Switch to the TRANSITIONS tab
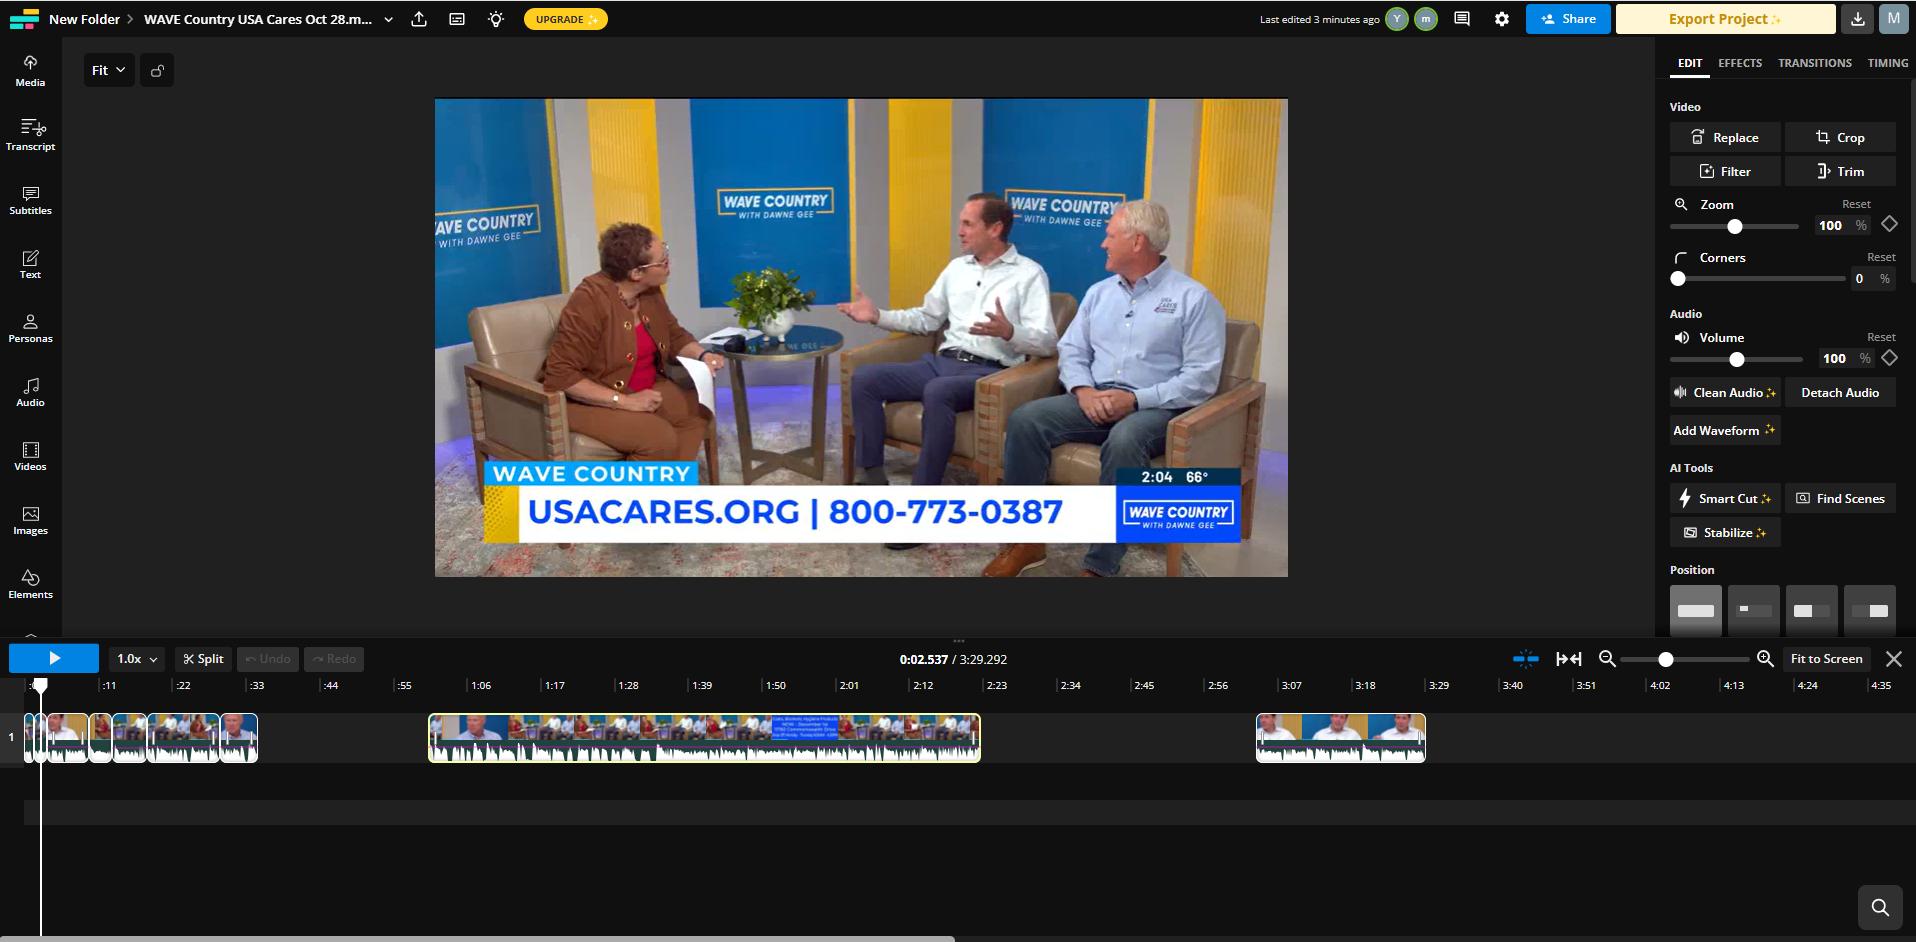 coord(1815,63)
